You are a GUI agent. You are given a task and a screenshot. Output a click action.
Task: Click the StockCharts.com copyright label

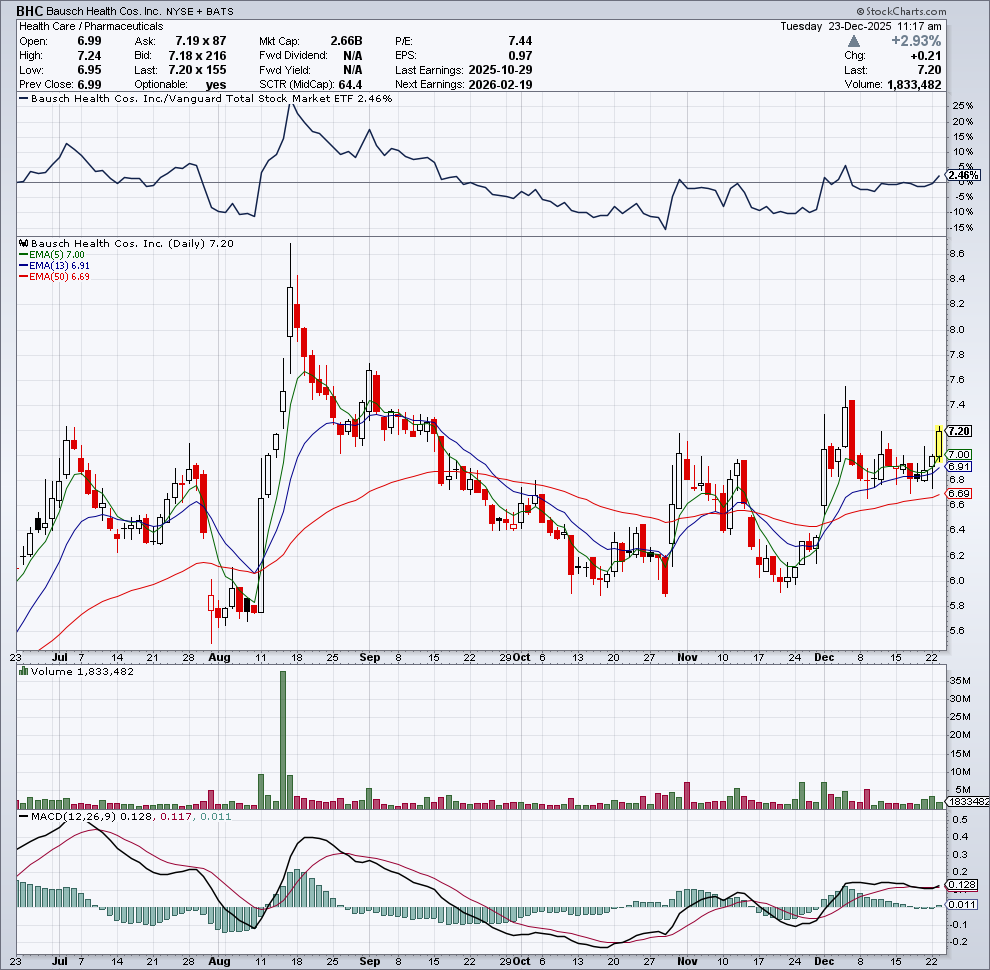[901, 11]
